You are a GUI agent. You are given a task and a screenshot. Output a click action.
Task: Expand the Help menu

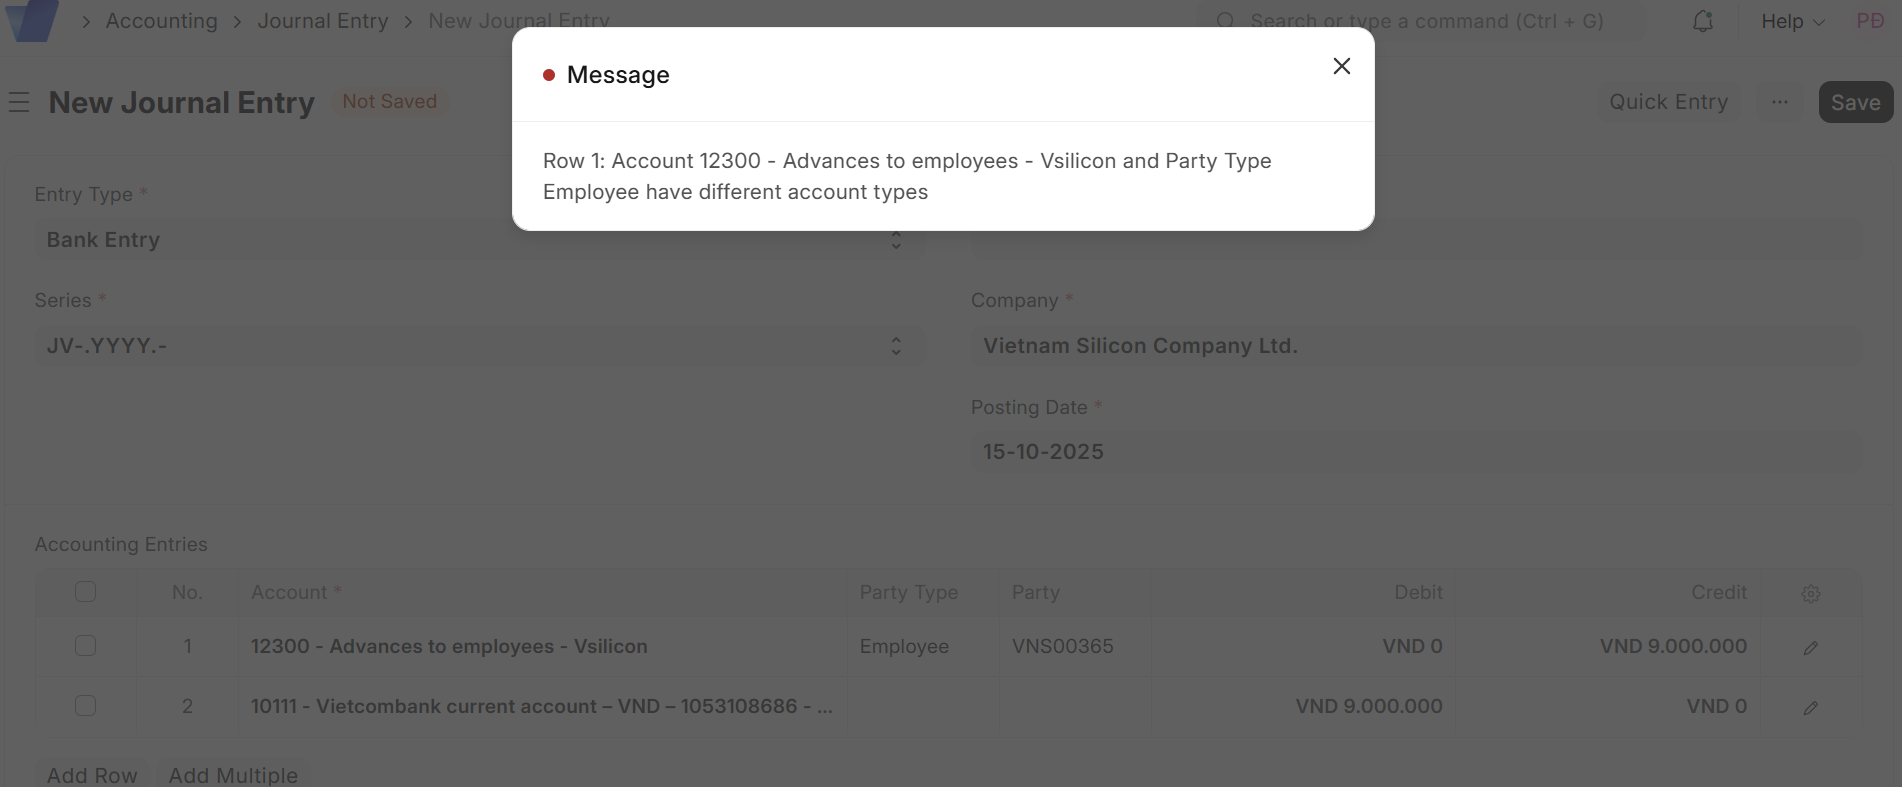coord(1792,21)
